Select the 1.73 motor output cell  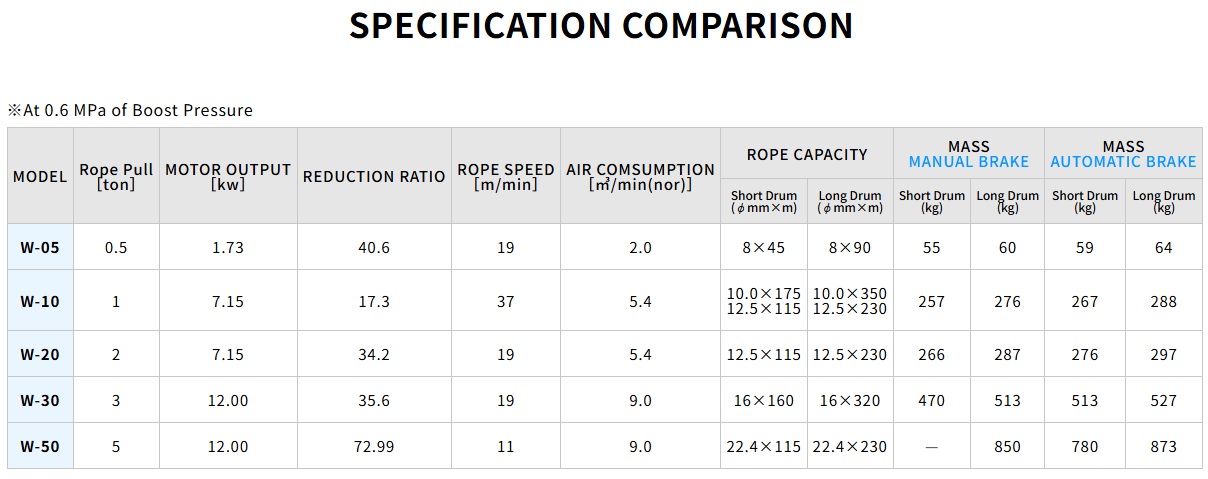tap(228, 247)
